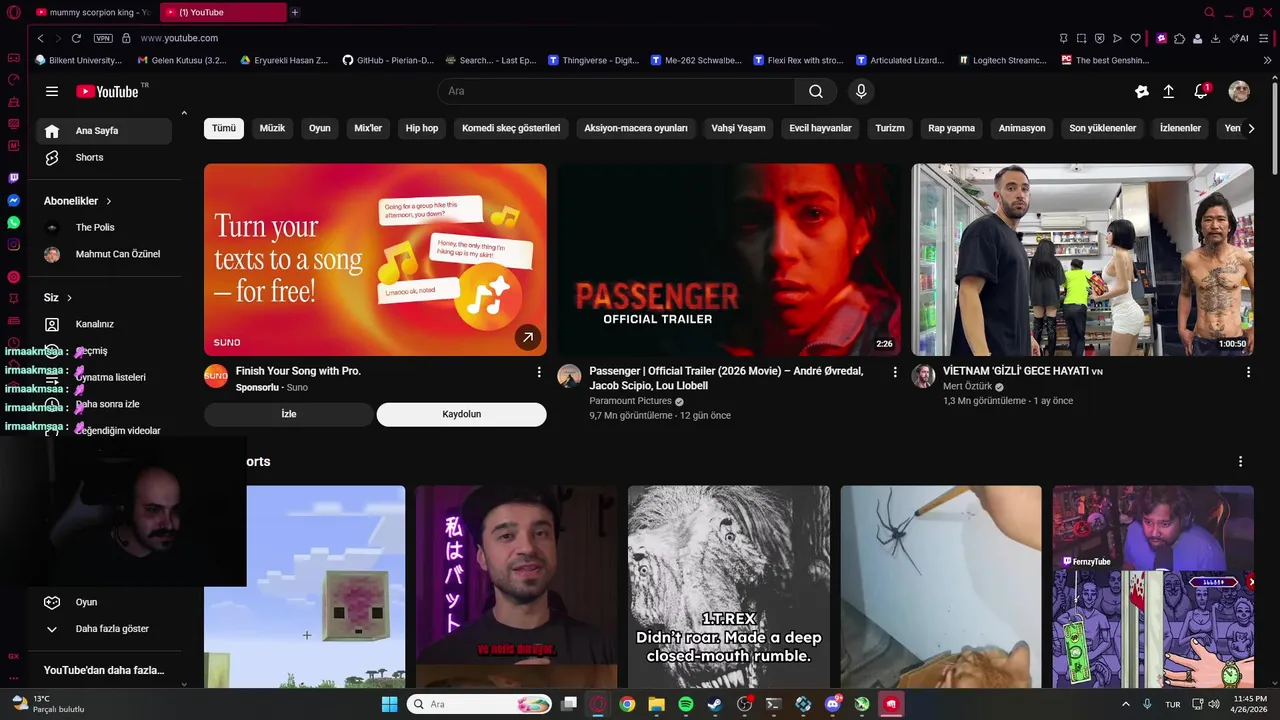Open Instagram in the Opera sidebar

point(13,244)
